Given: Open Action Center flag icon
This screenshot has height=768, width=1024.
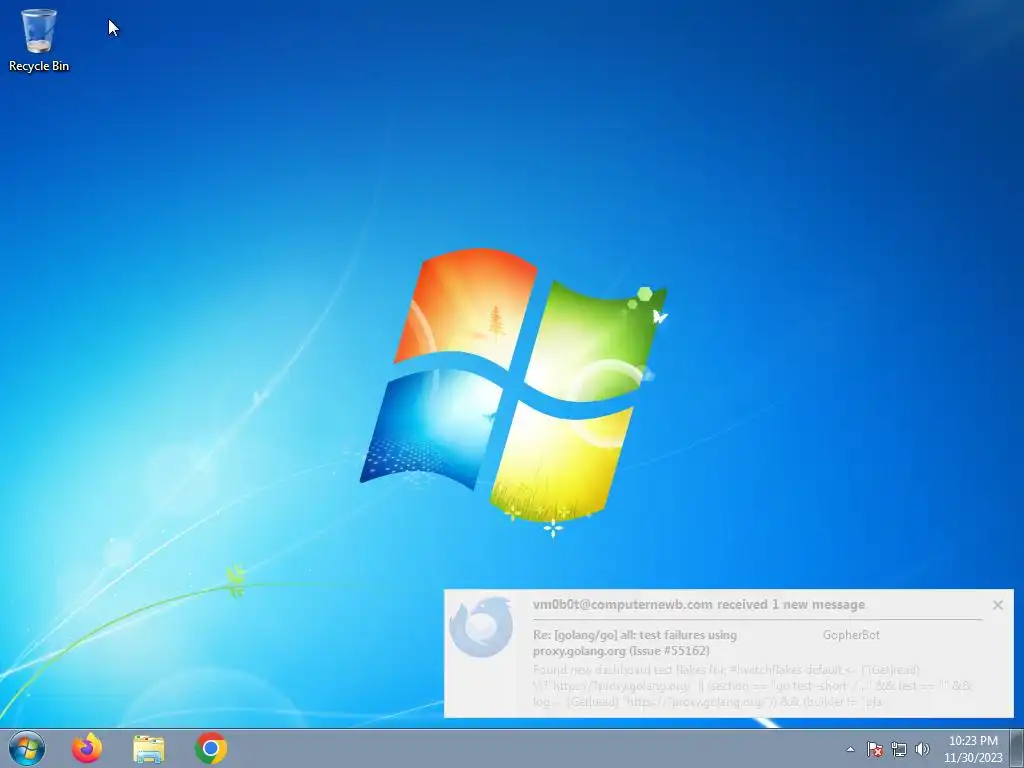Looking at the screenshot, I should (875, 749).
